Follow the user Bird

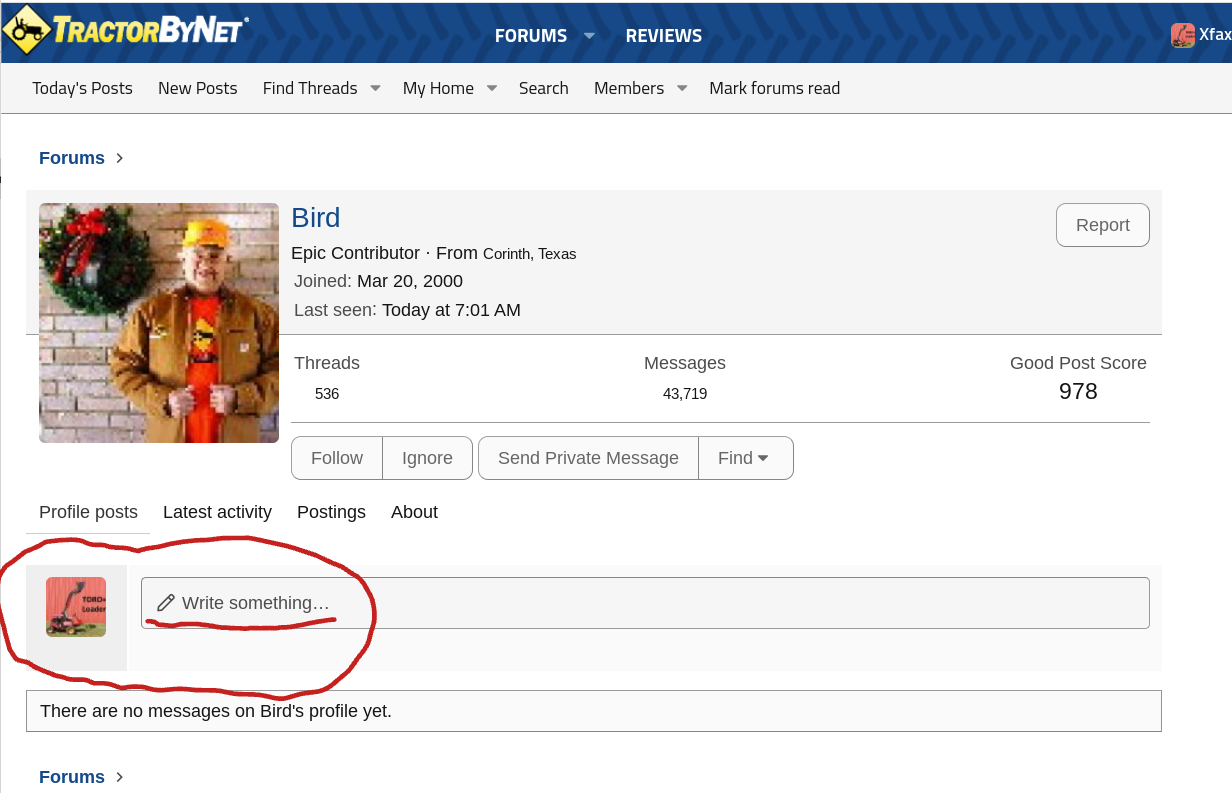point(337,458)
